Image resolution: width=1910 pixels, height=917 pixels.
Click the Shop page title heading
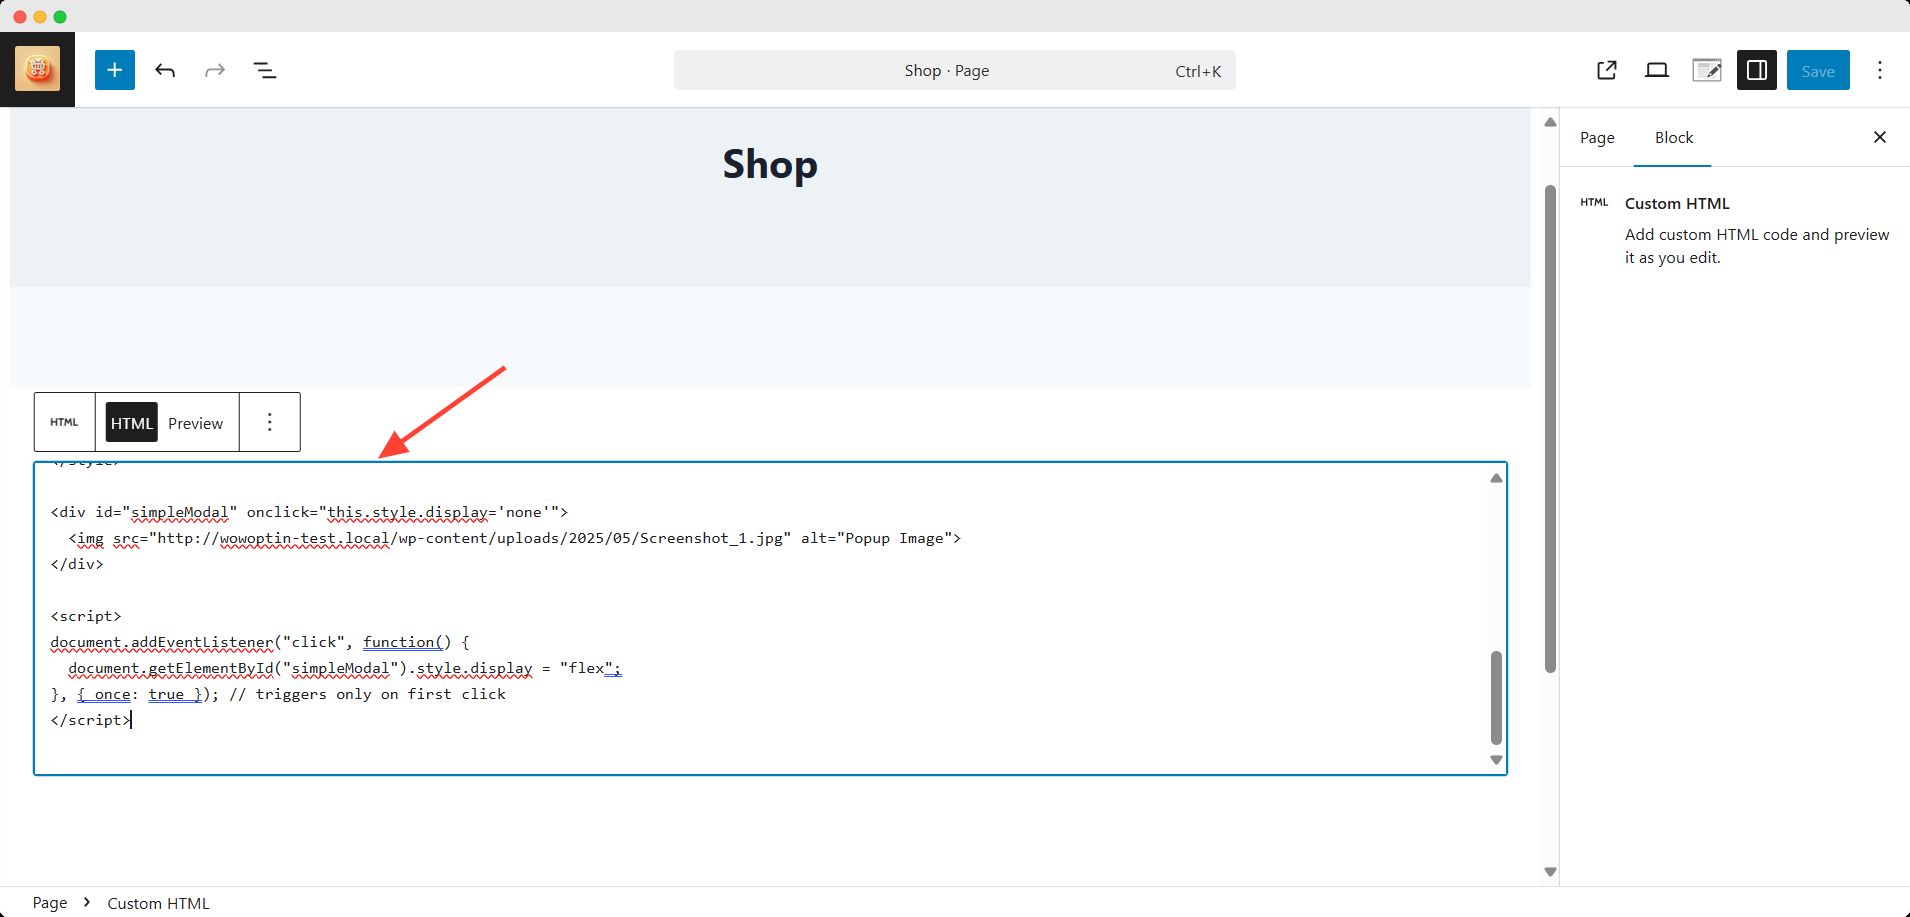pyautogui.click(x=770, y=164)
